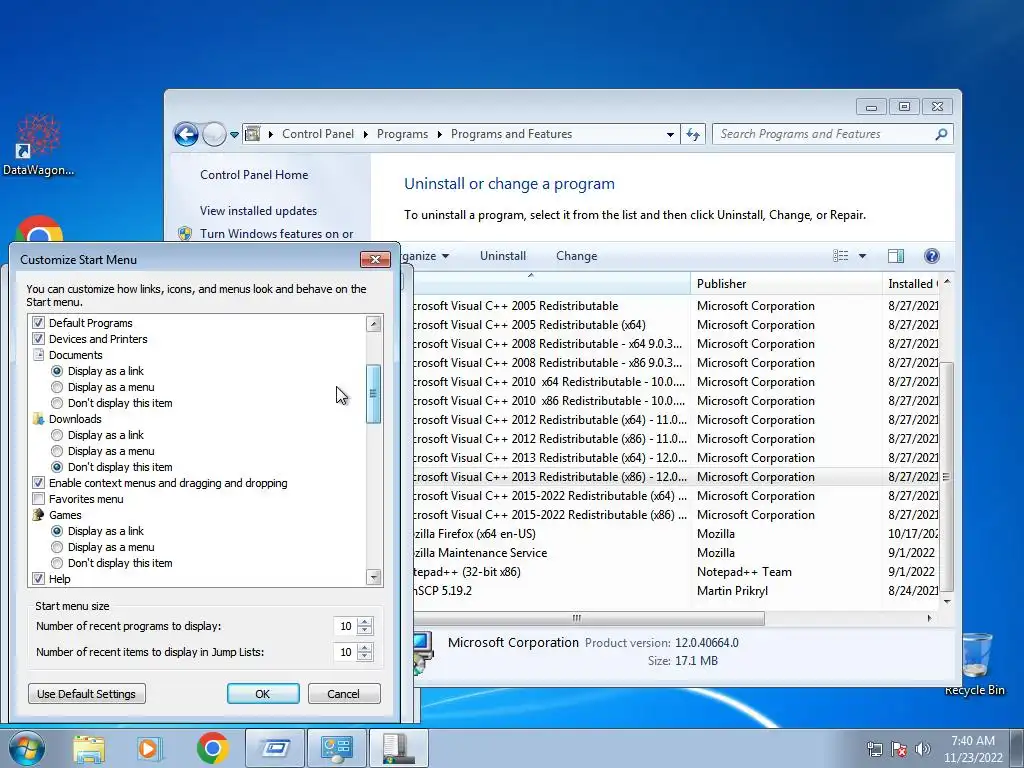Click Uninstall in the toolbar
1024x768 pixels.
click(503, 256)
